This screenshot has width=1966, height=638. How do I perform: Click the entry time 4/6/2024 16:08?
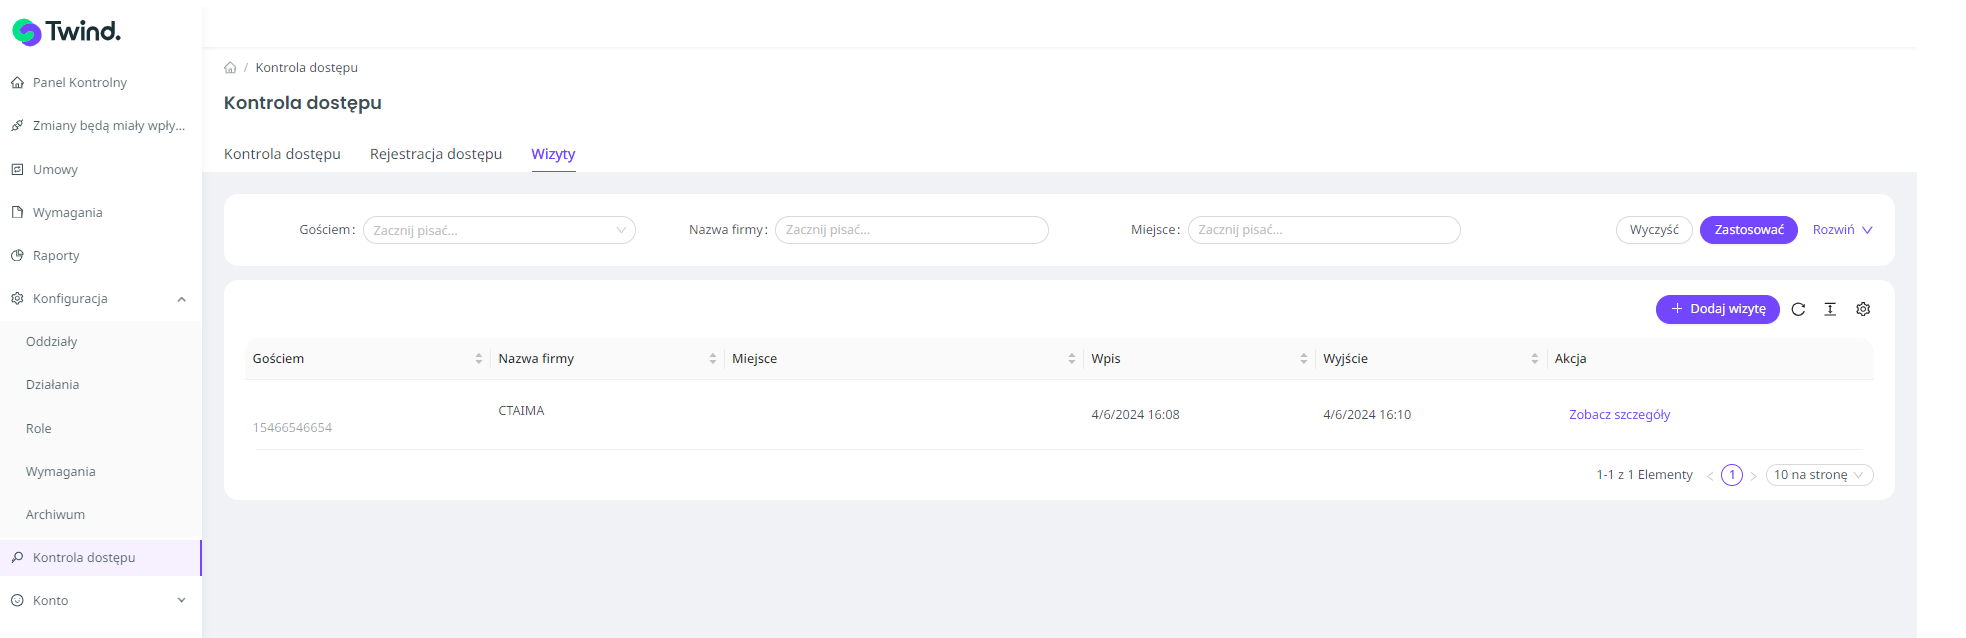[1135, 415]
